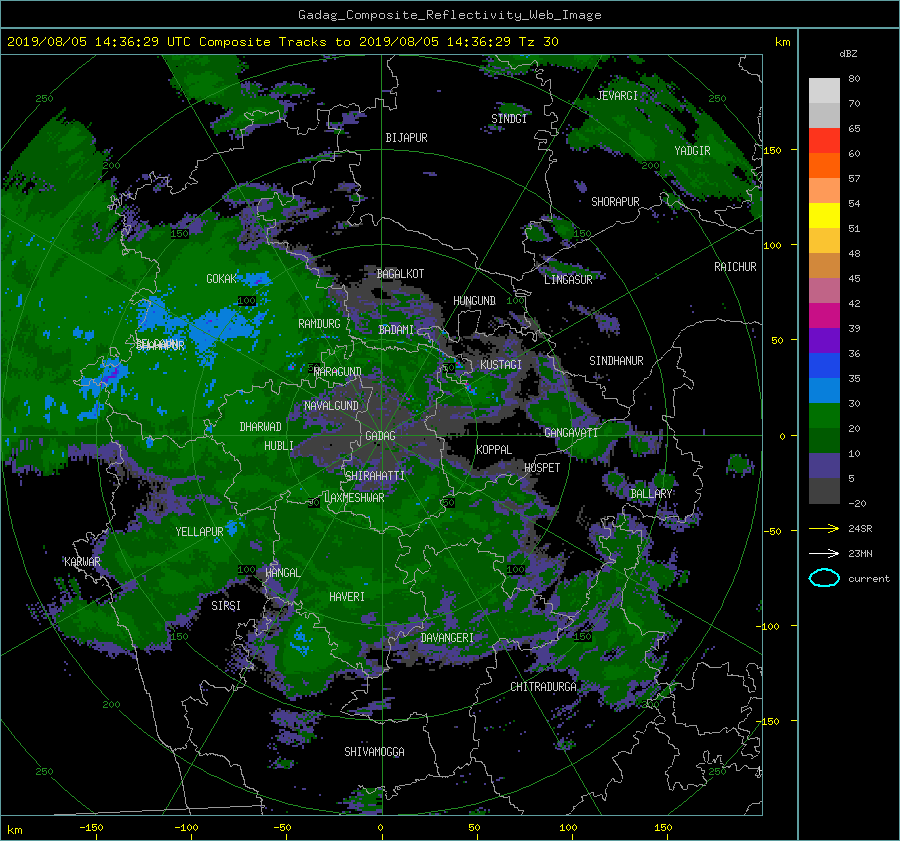900x841 pixels.
Task: Select the KUSTAGI label
Action: (x=501, y=365)
